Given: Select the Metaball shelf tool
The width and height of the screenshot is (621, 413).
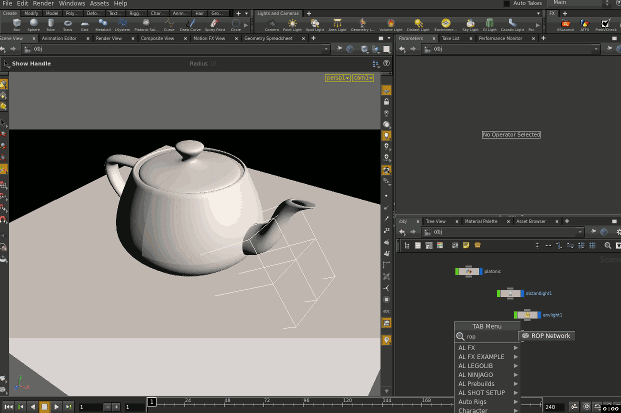Looking at the screenshot, I should 103,25.
